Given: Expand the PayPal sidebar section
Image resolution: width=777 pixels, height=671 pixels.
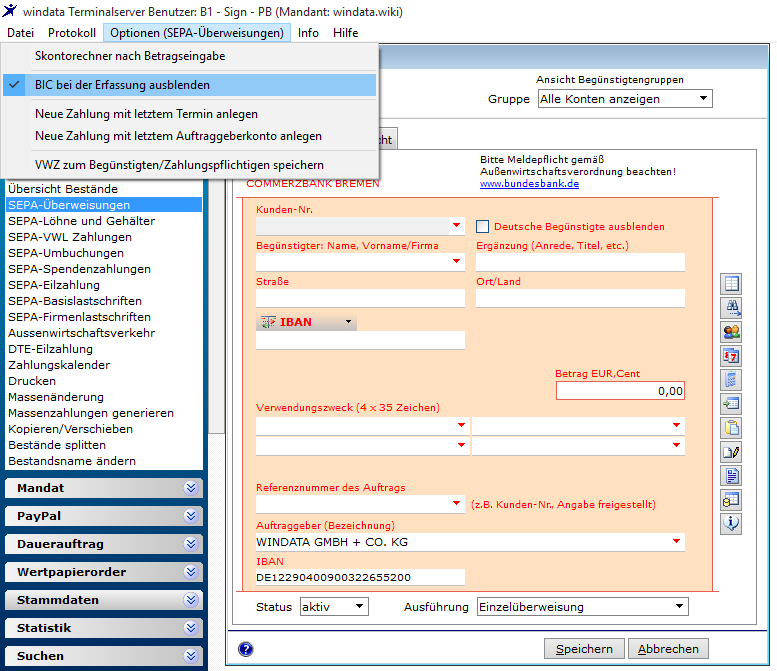Looking at the screenshot, I should [x=104, y=516].
